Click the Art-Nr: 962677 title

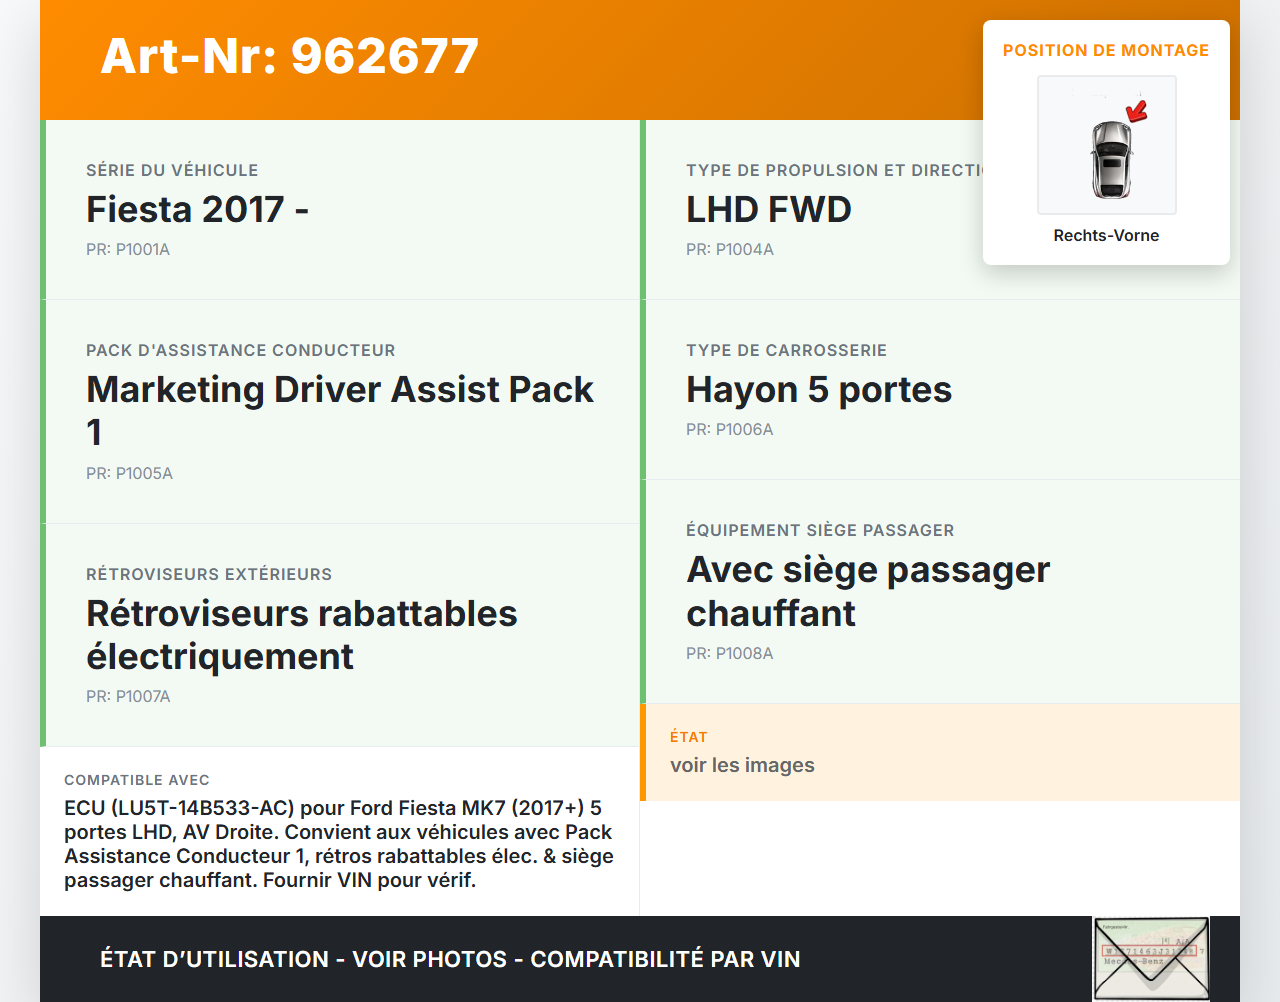click(289, 56)
